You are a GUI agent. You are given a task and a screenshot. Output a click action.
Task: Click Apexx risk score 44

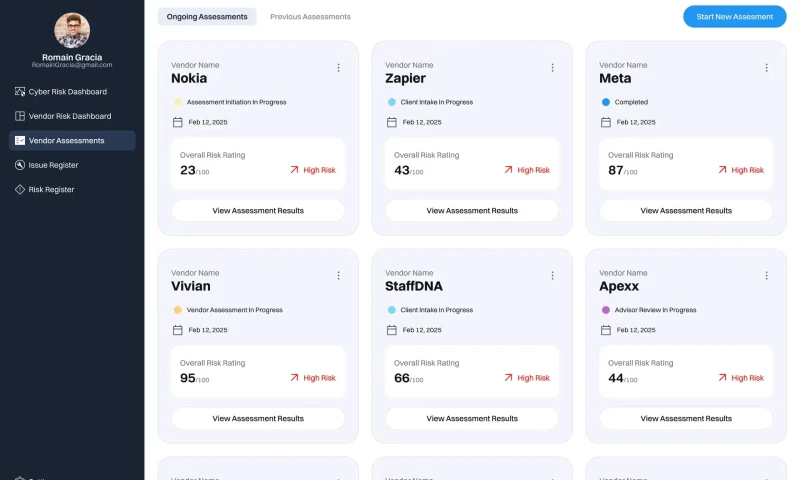click(616, 378)
